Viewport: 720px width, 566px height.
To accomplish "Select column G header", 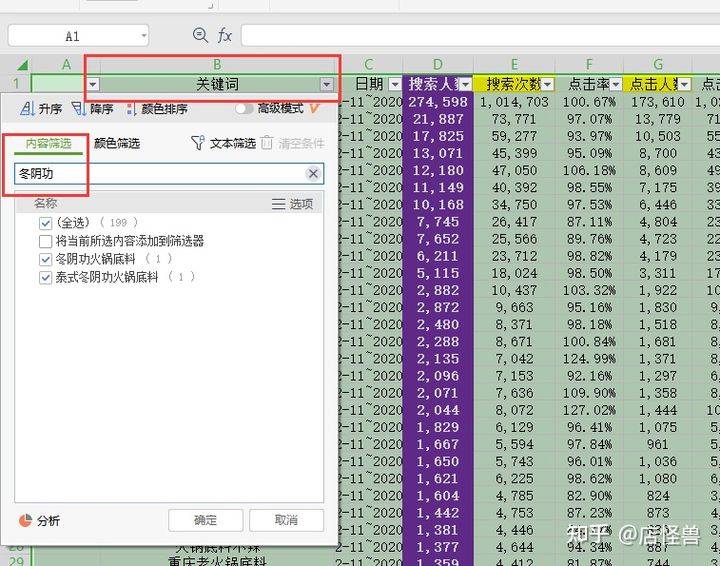I will [x=658, y=64].
